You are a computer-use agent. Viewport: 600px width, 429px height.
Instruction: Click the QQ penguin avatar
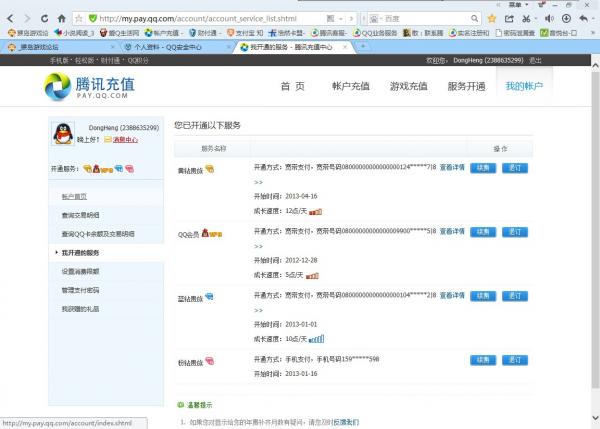click(63, 134)
